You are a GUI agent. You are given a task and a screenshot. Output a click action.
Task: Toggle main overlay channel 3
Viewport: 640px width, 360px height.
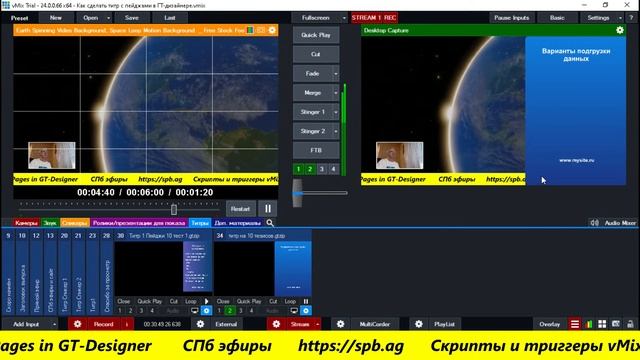point(322,169)
